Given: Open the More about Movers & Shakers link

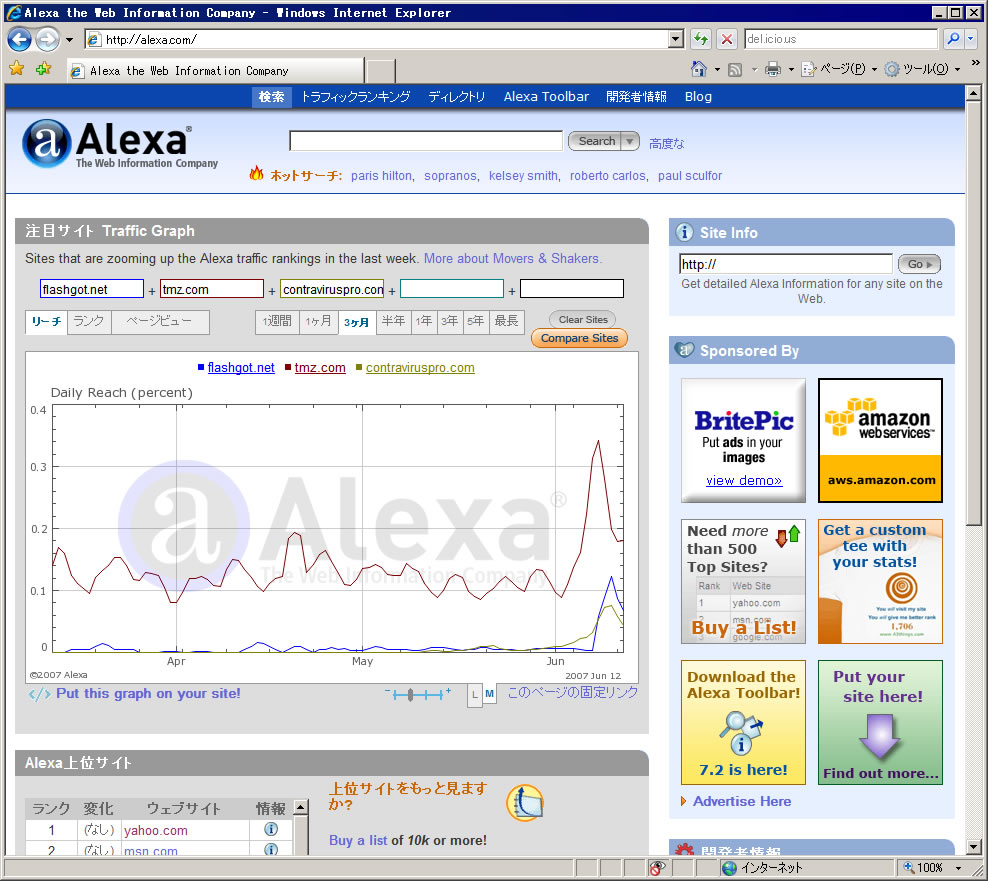Looking at the screenshot, I should (x=512, y=258).
